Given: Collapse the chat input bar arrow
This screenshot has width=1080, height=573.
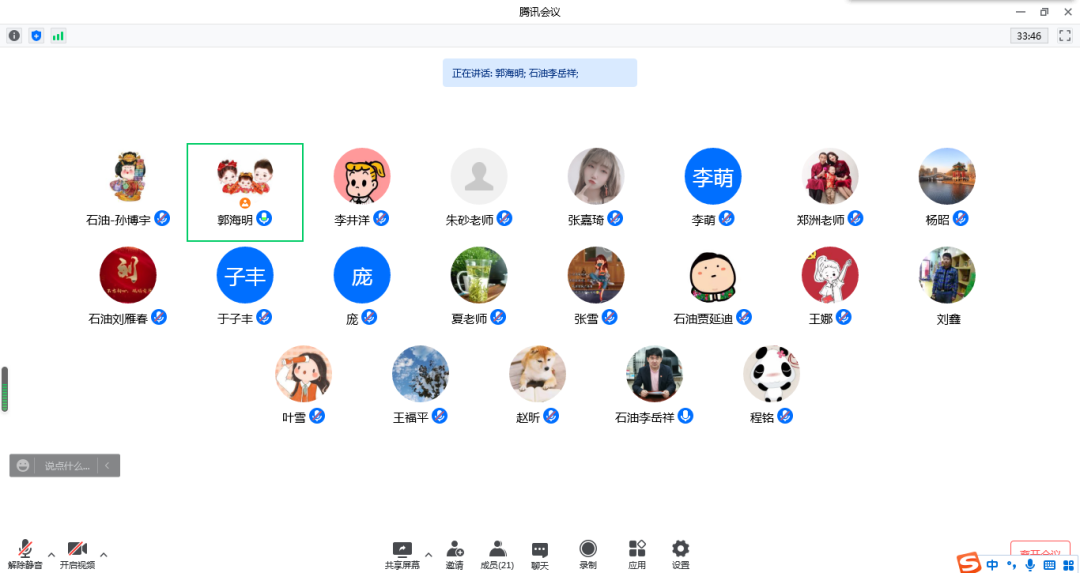Looking at the screenshot, I should click(107, 465).
